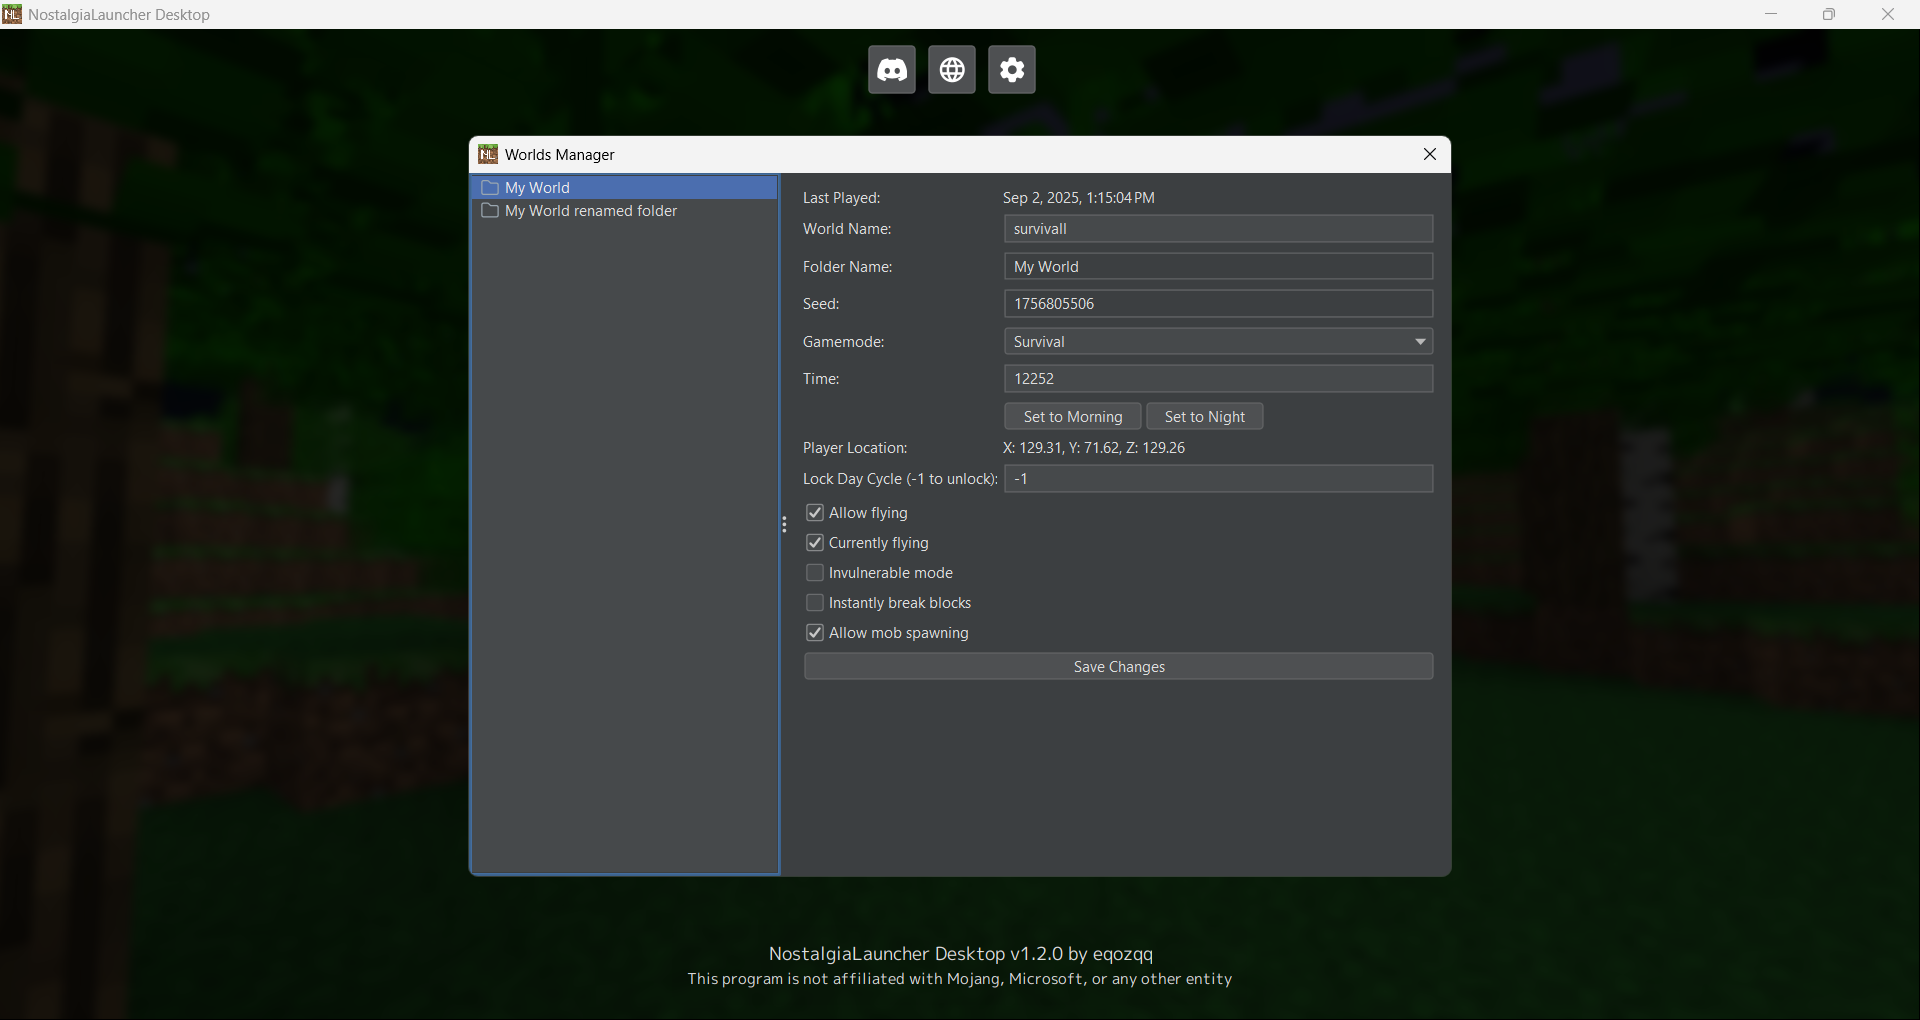The height and width of the screenshot is (1020, 1920).
Task: Click into the Seed field
Action: [x=1218, y=304]
